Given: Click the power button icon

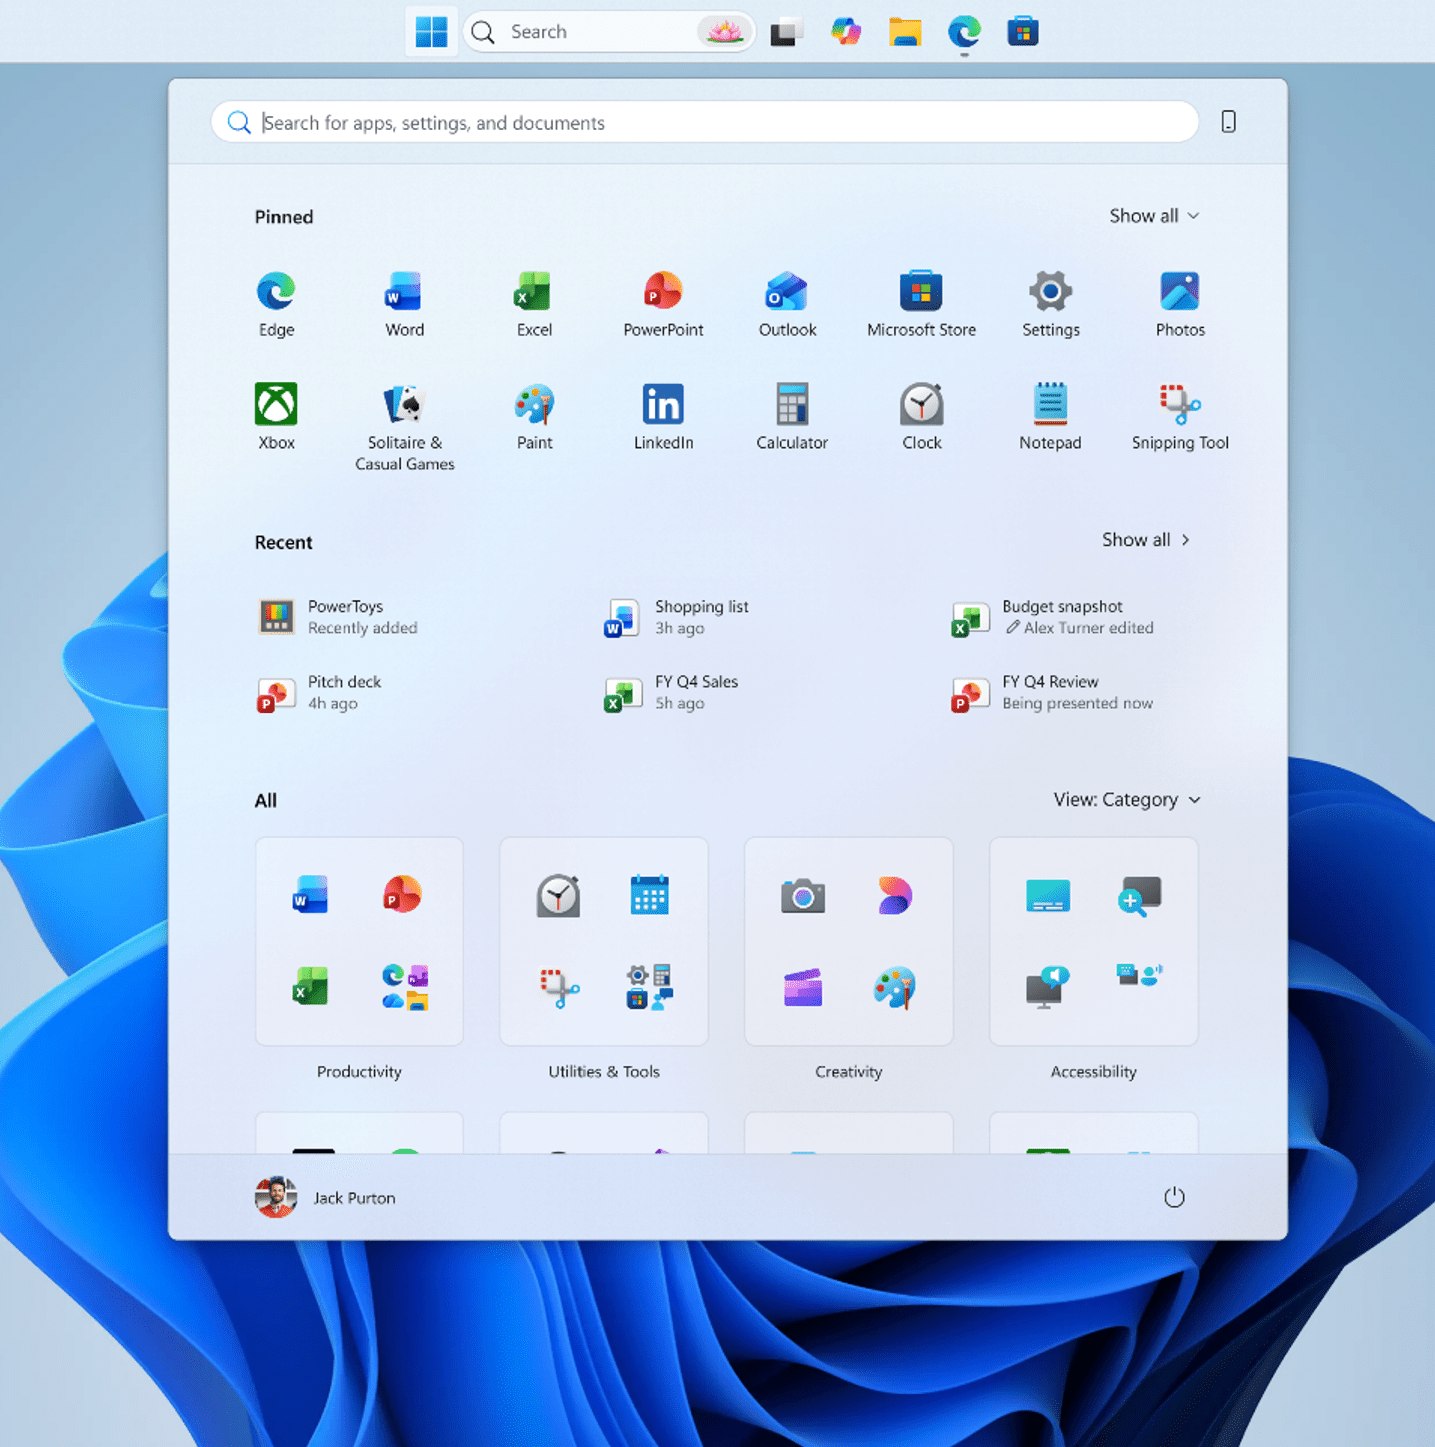Looking at the screenshot, I should click(1174, 1197).
